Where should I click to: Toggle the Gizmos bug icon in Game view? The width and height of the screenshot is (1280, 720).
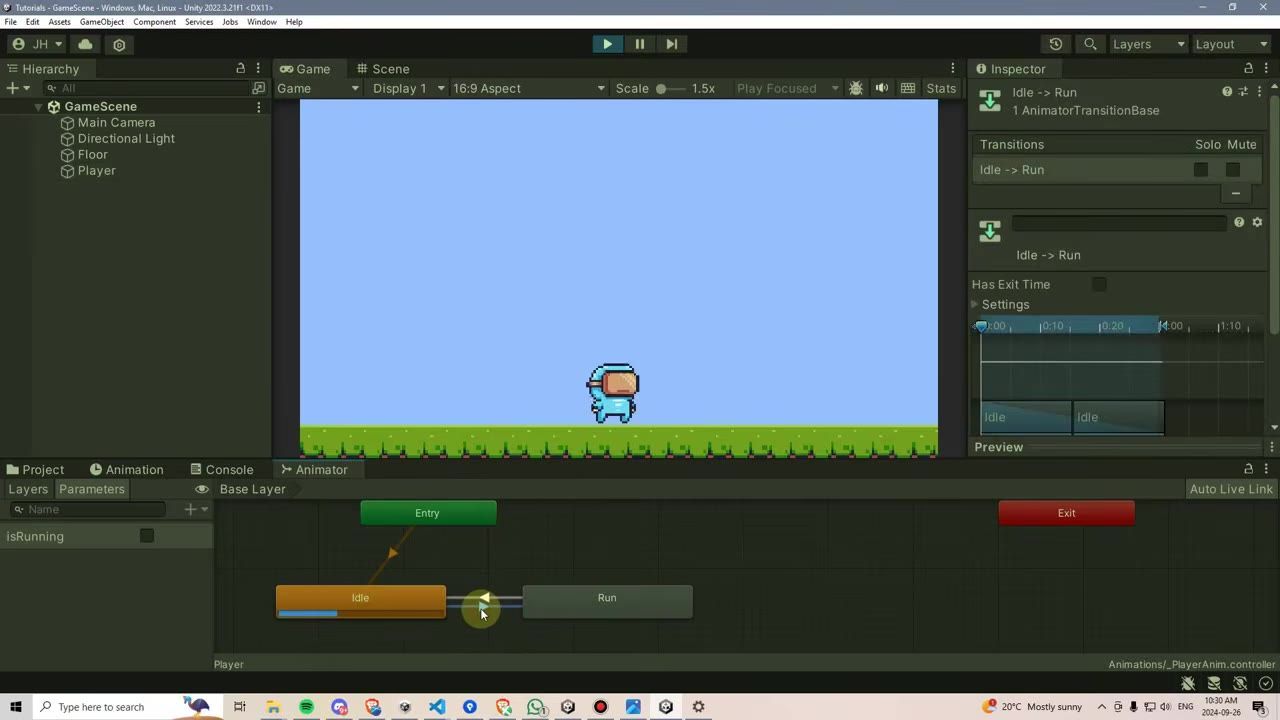point(856,88)
